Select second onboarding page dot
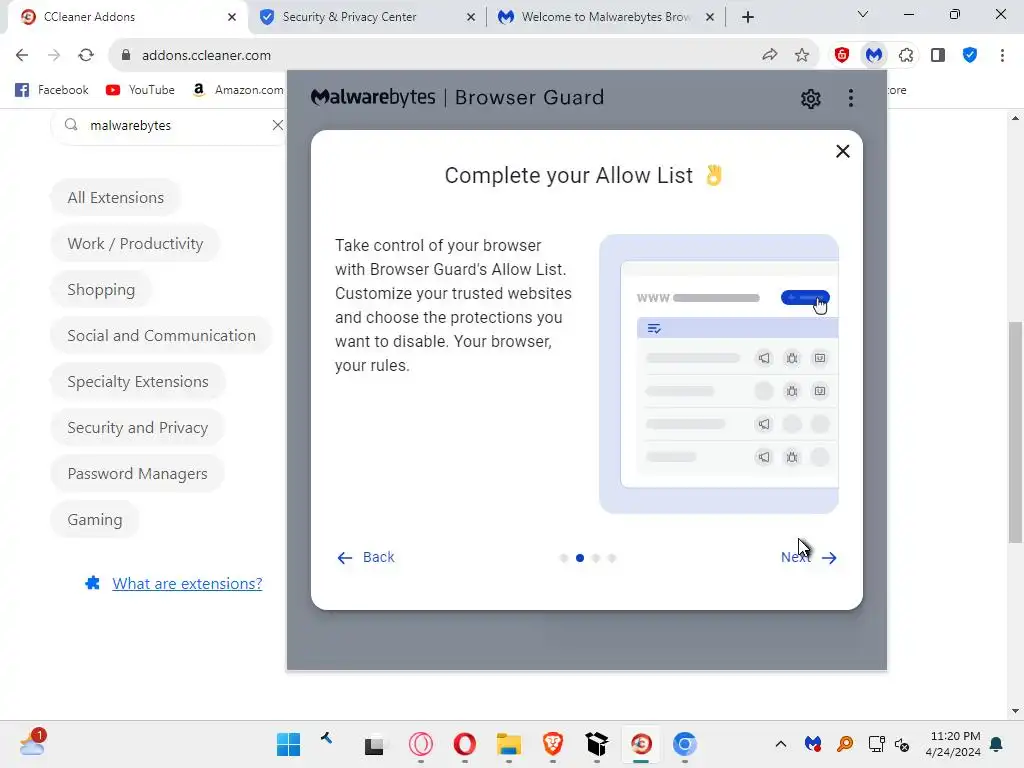Screen dimensions: 1024x768 [580, 558]
